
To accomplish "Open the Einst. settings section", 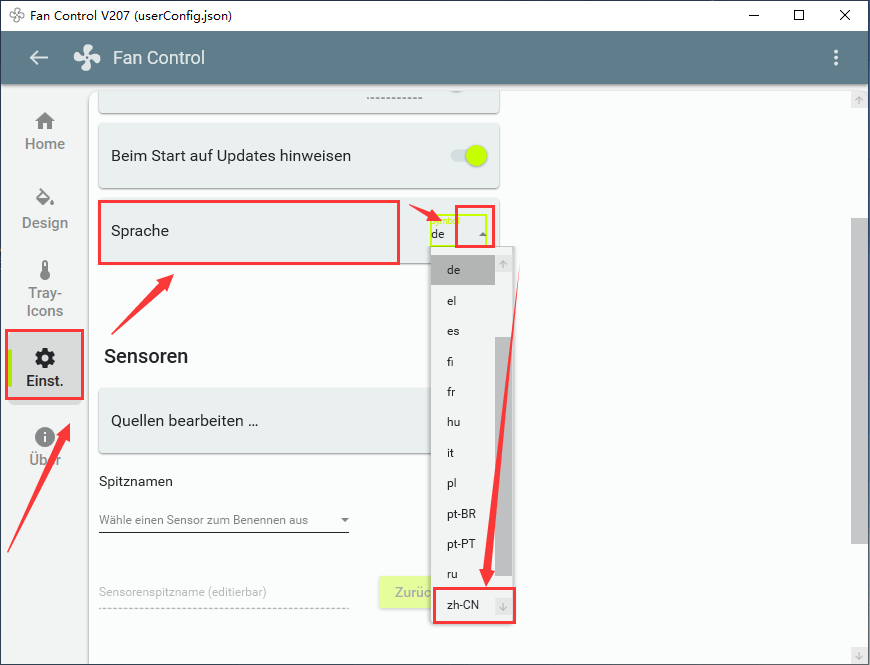I will click(x=45, y=367).
